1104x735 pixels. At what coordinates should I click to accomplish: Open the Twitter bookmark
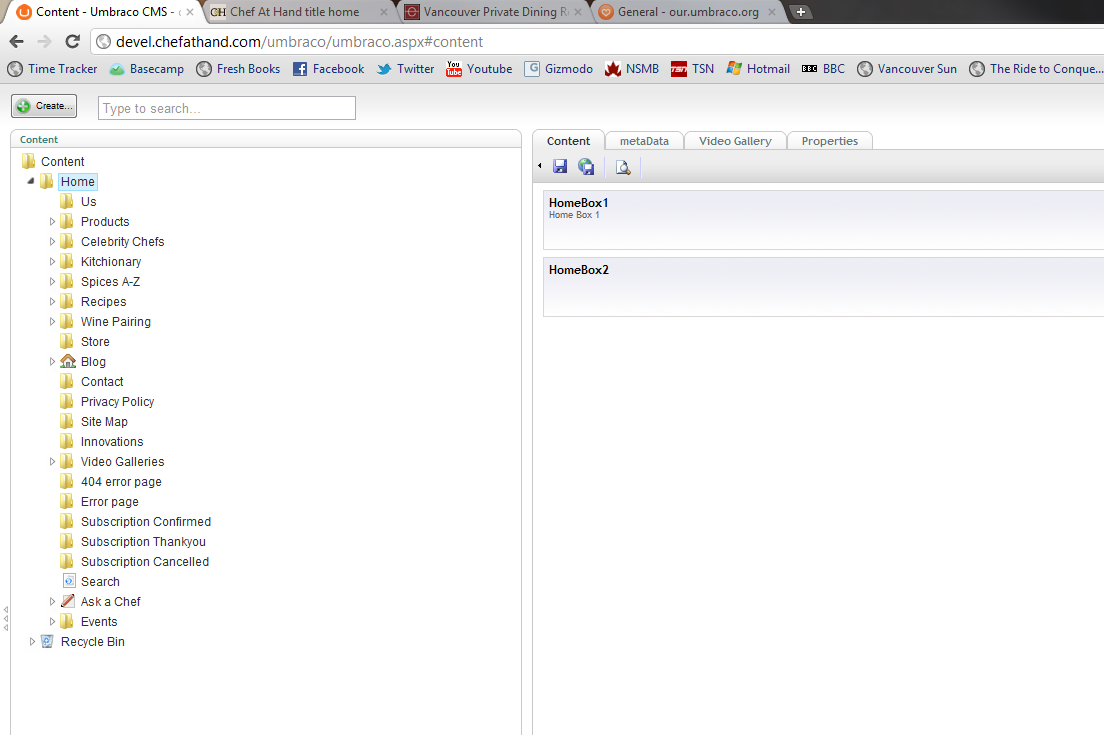pos(405,69)
